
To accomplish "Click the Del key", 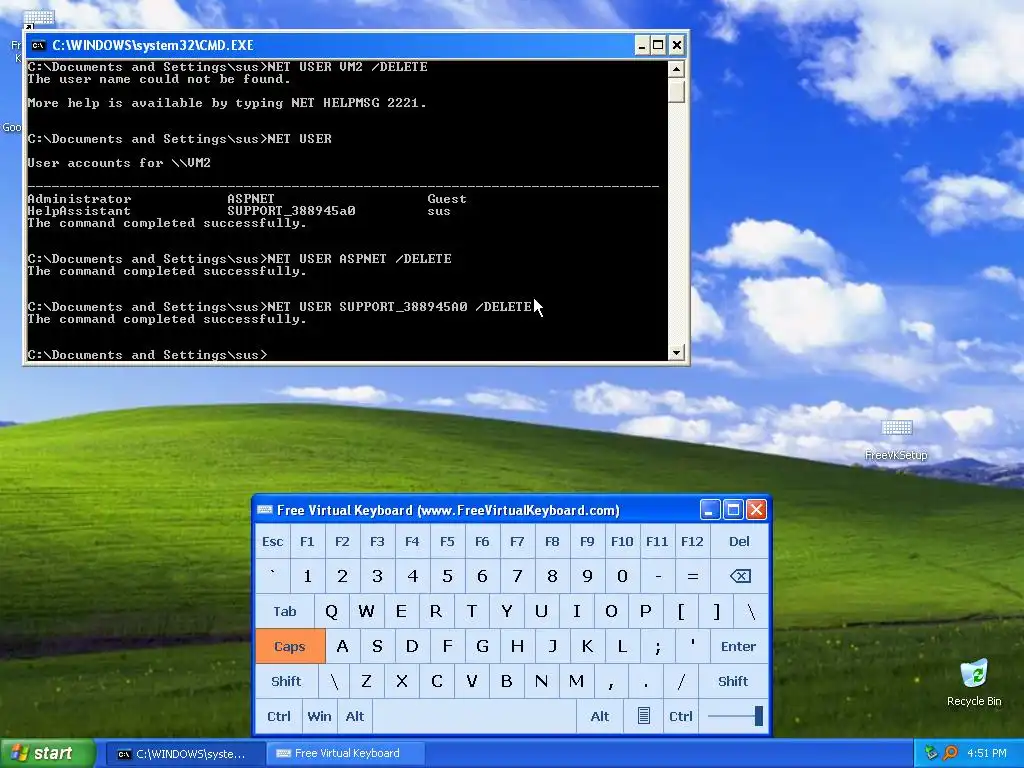I will pyautogui.click(x=739, y=541).
